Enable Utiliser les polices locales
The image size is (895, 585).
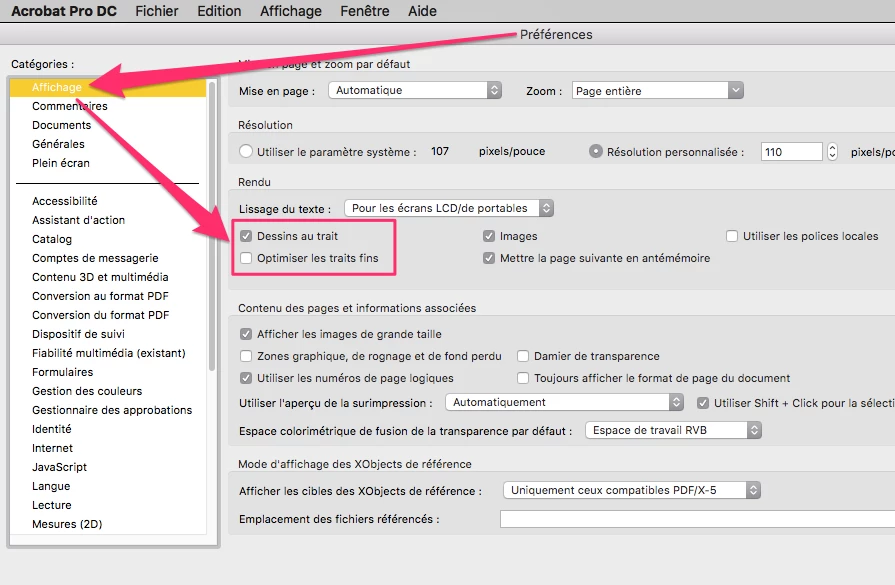pos(732,236)
